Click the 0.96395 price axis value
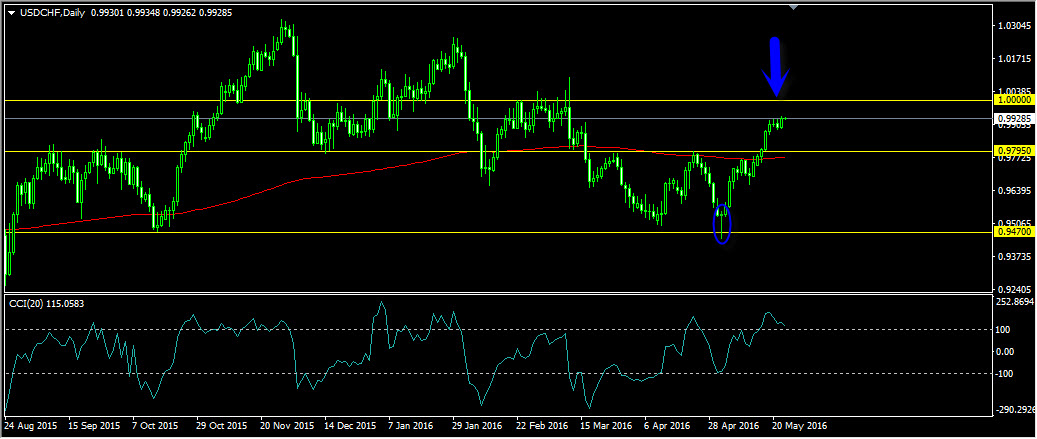The image size is (1037, 439). (x=1015, y=190)
